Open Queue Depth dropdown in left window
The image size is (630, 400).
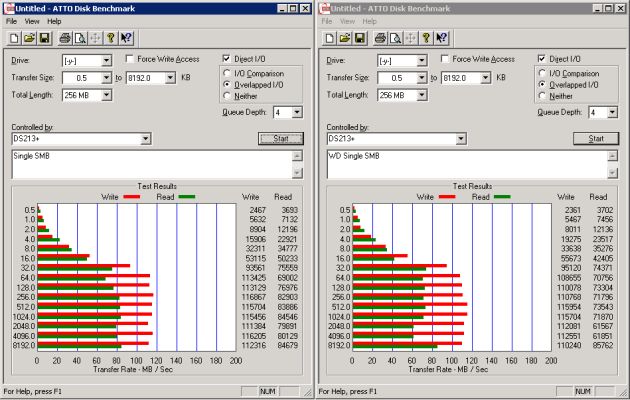pyautogui.click(x=297, y=112)
